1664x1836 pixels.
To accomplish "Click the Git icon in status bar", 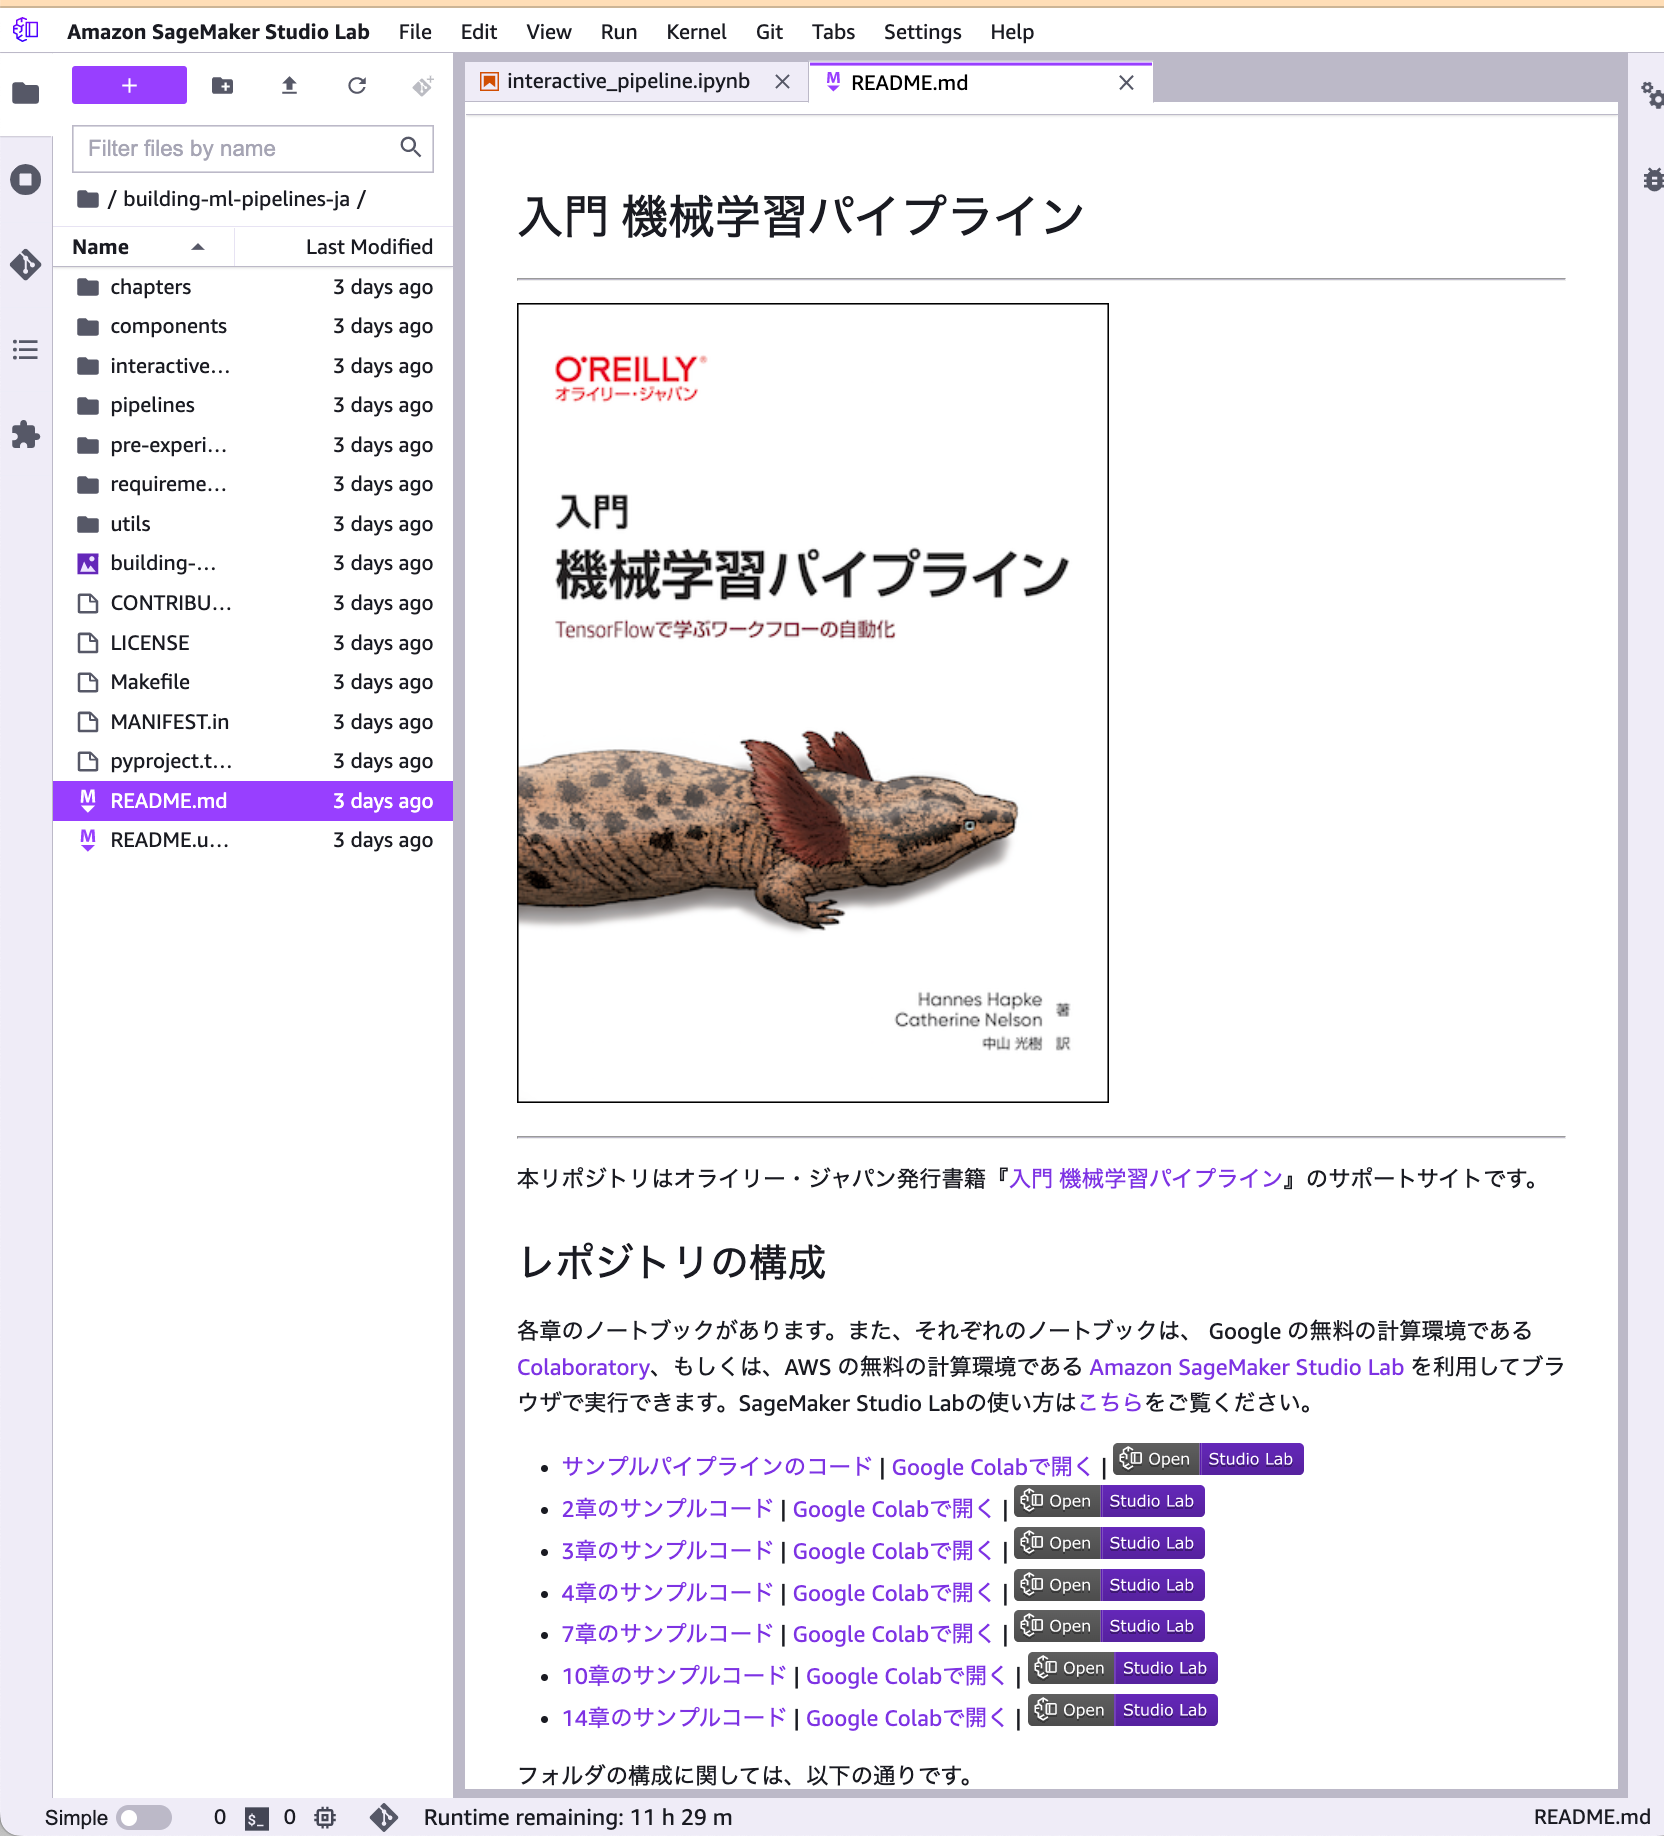I will pyautogui.click(x=384, y=1818).
